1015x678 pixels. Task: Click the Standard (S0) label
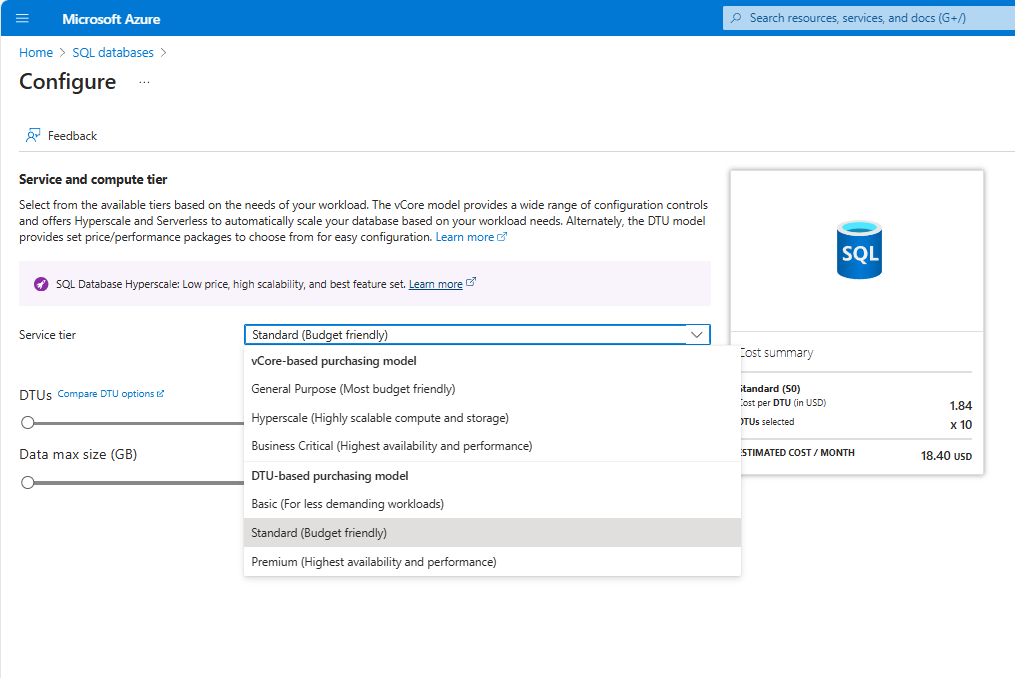click(770, 389)
